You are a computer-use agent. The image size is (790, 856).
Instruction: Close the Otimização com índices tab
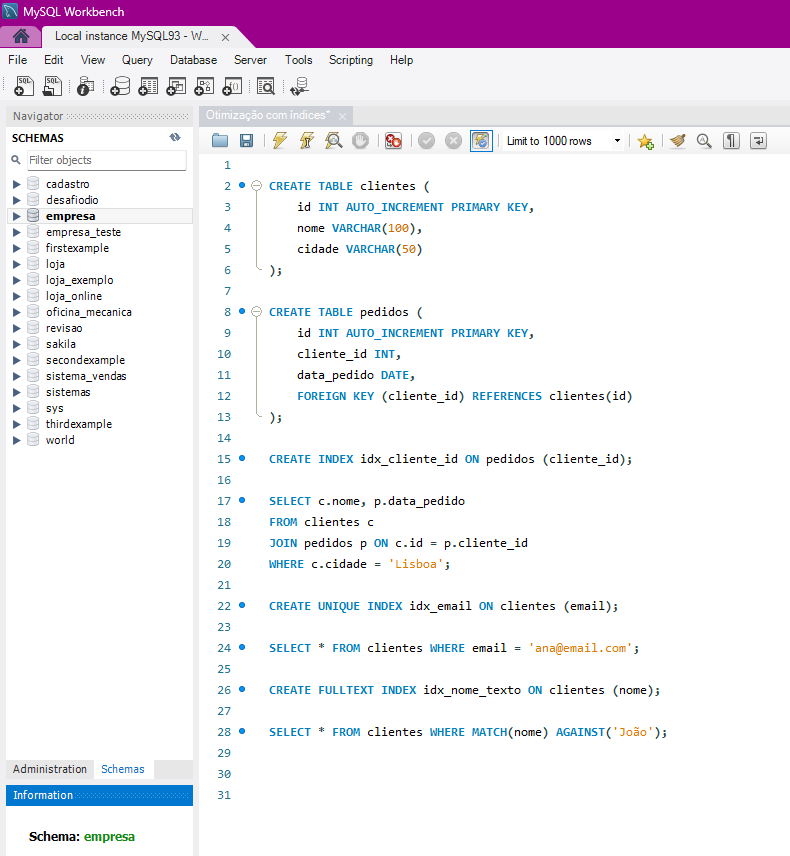342,116
